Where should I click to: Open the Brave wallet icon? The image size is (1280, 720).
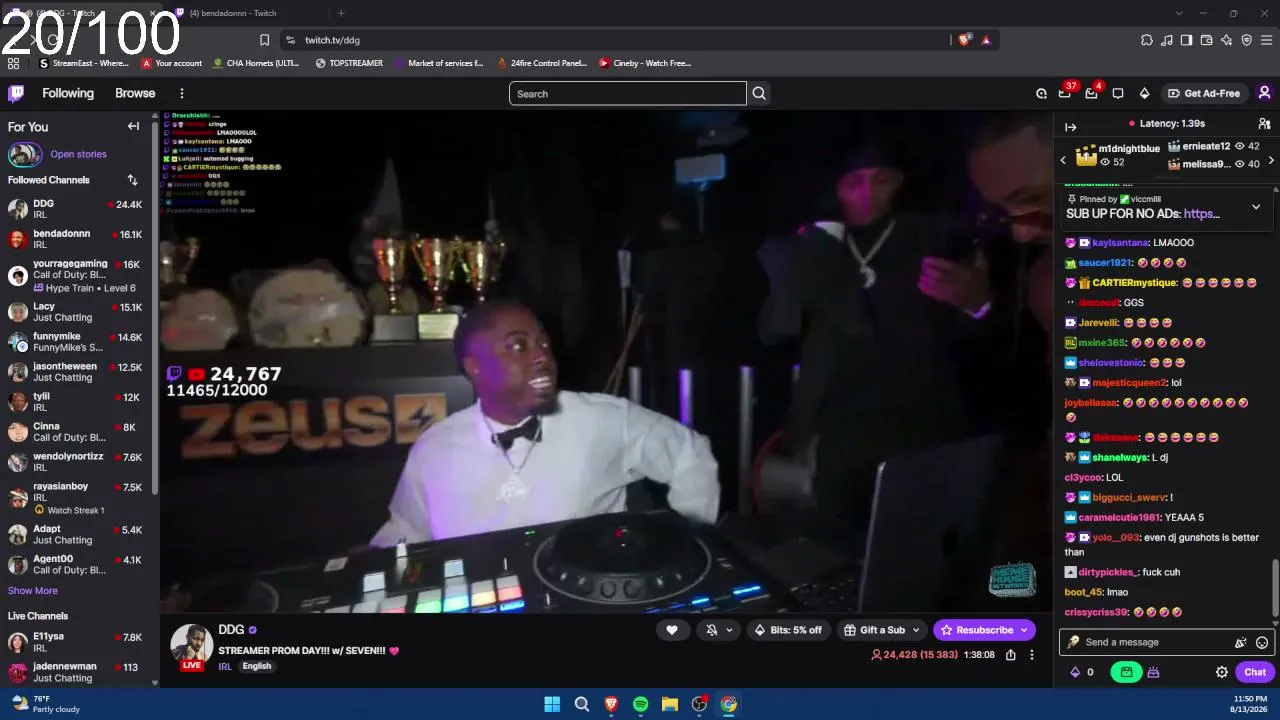[1207, 40]
